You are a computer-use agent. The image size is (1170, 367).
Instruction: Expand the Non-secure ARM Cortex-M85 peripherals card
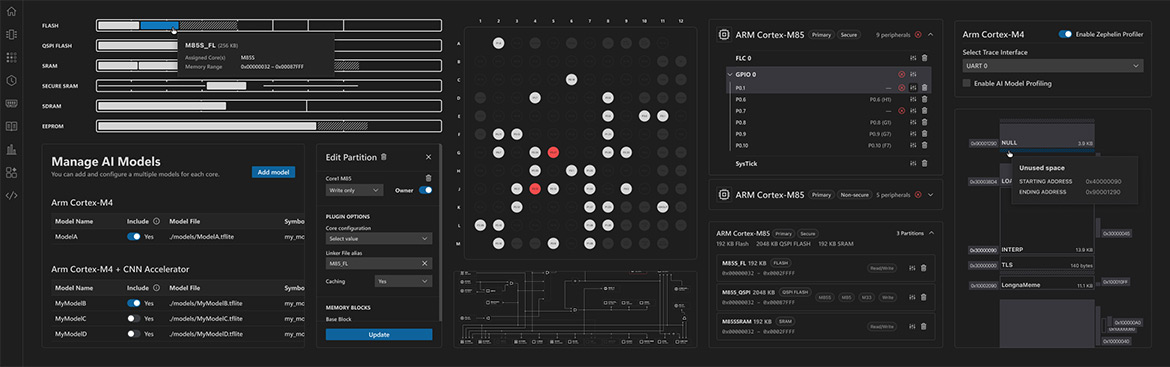(930, 195)
